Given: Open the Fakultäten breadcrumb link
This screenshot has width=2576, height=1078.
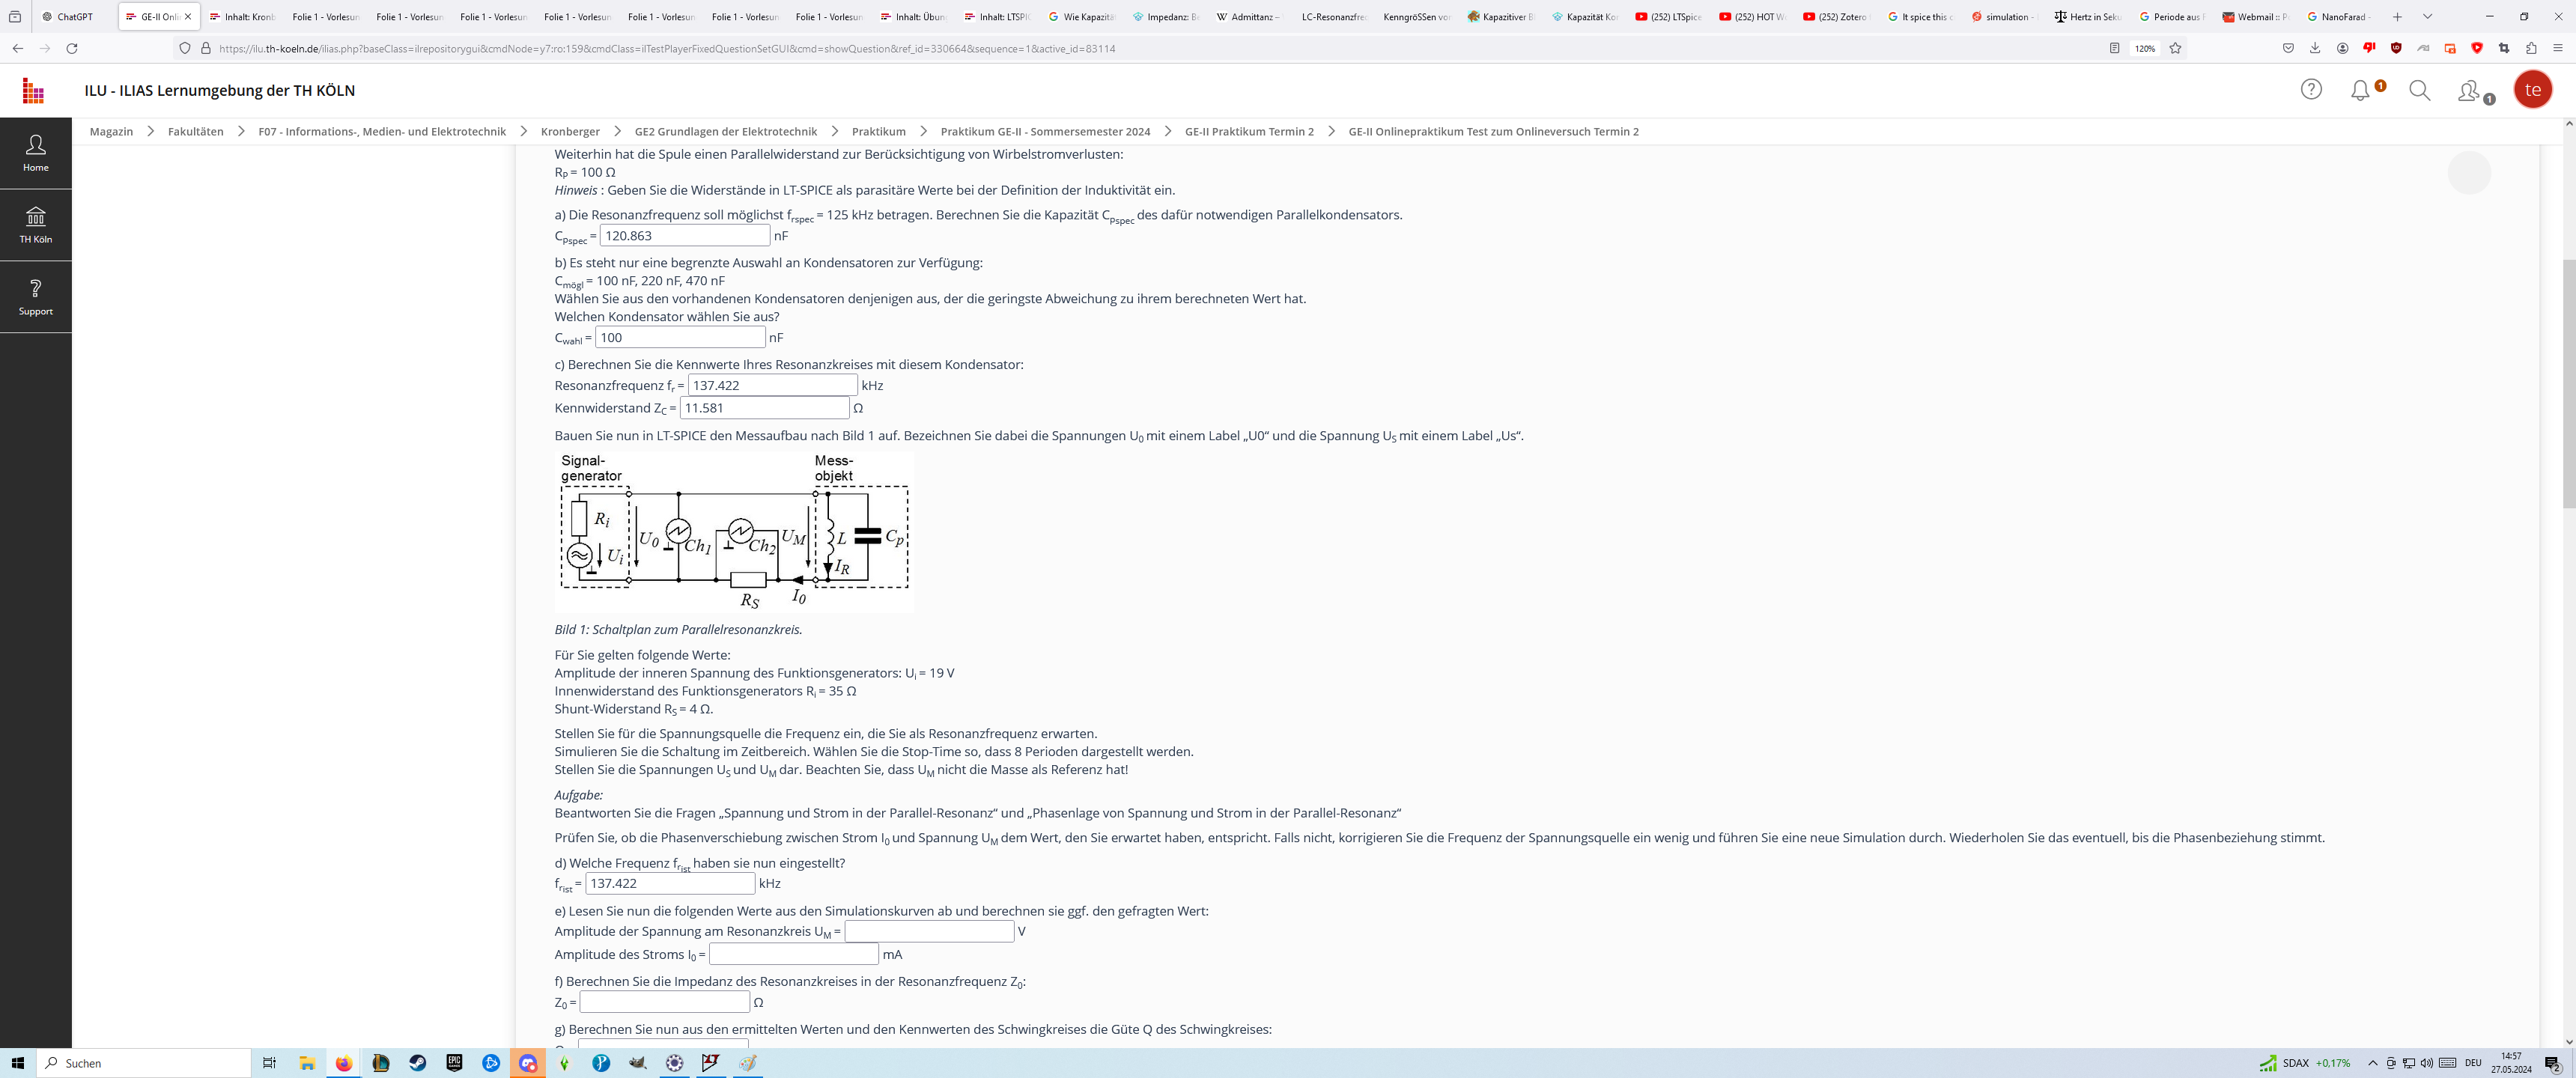Looking at the screenshot, I should [x=196, y=131].
